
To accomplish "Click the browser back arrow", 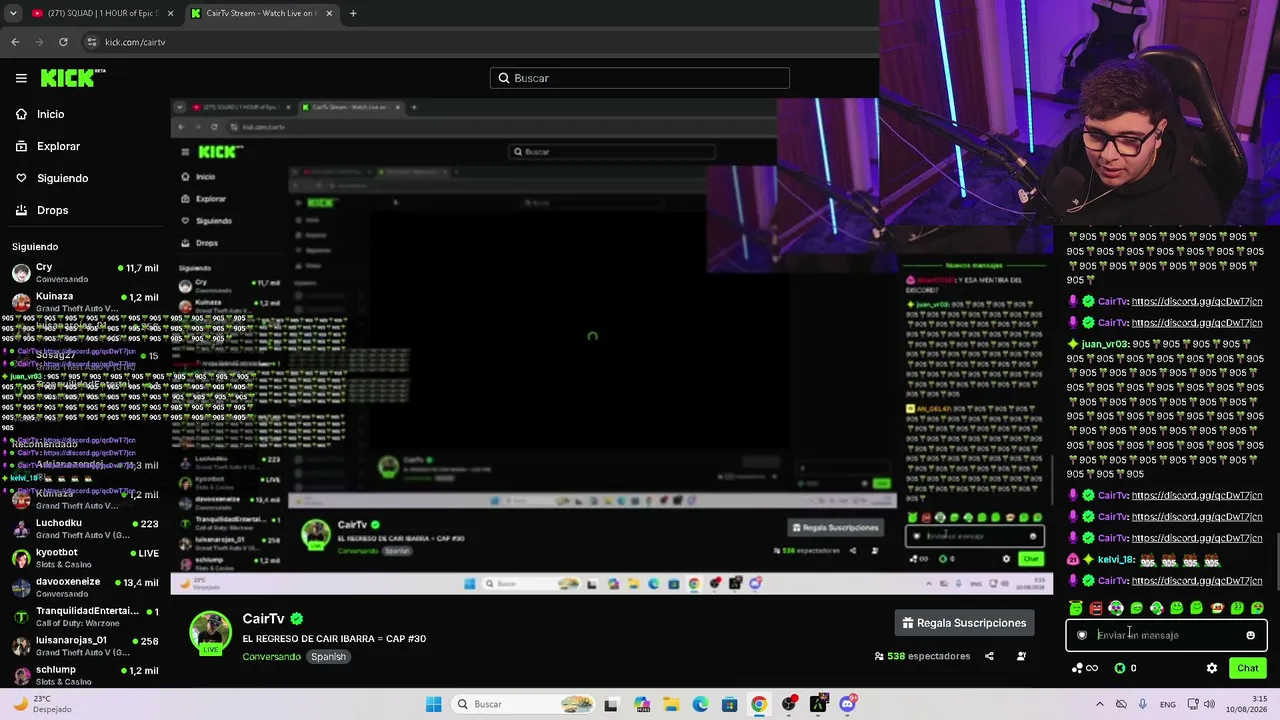I will click(x=15, y=42).
